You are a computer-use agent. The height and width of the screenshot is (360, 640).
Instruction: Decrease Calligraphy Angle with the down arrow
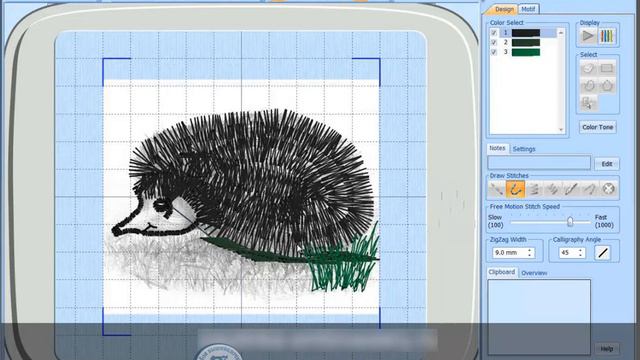point(580,255)
